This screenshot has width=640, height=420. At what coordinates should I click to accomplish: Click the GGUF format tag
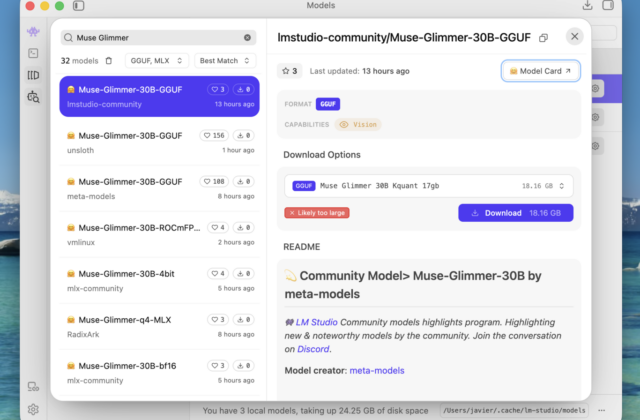pos(328,104)
